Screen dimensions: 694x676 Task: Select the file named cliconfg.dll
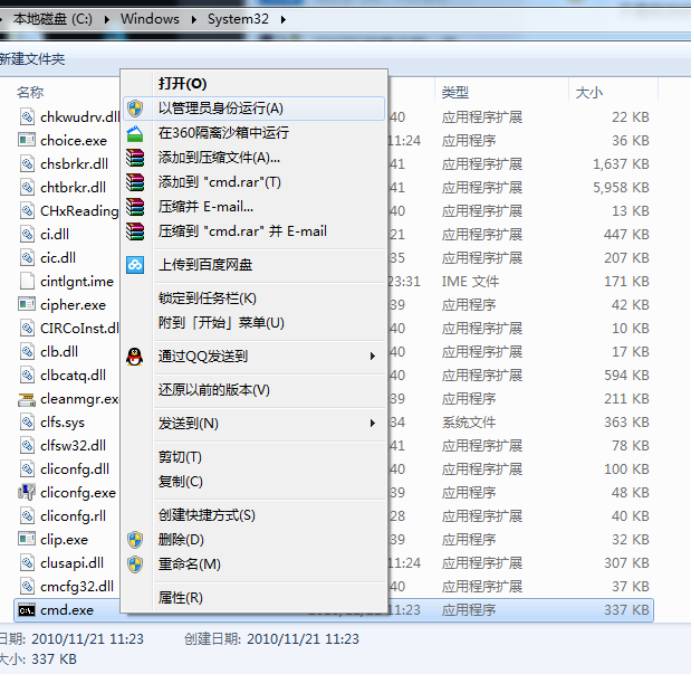75,469
